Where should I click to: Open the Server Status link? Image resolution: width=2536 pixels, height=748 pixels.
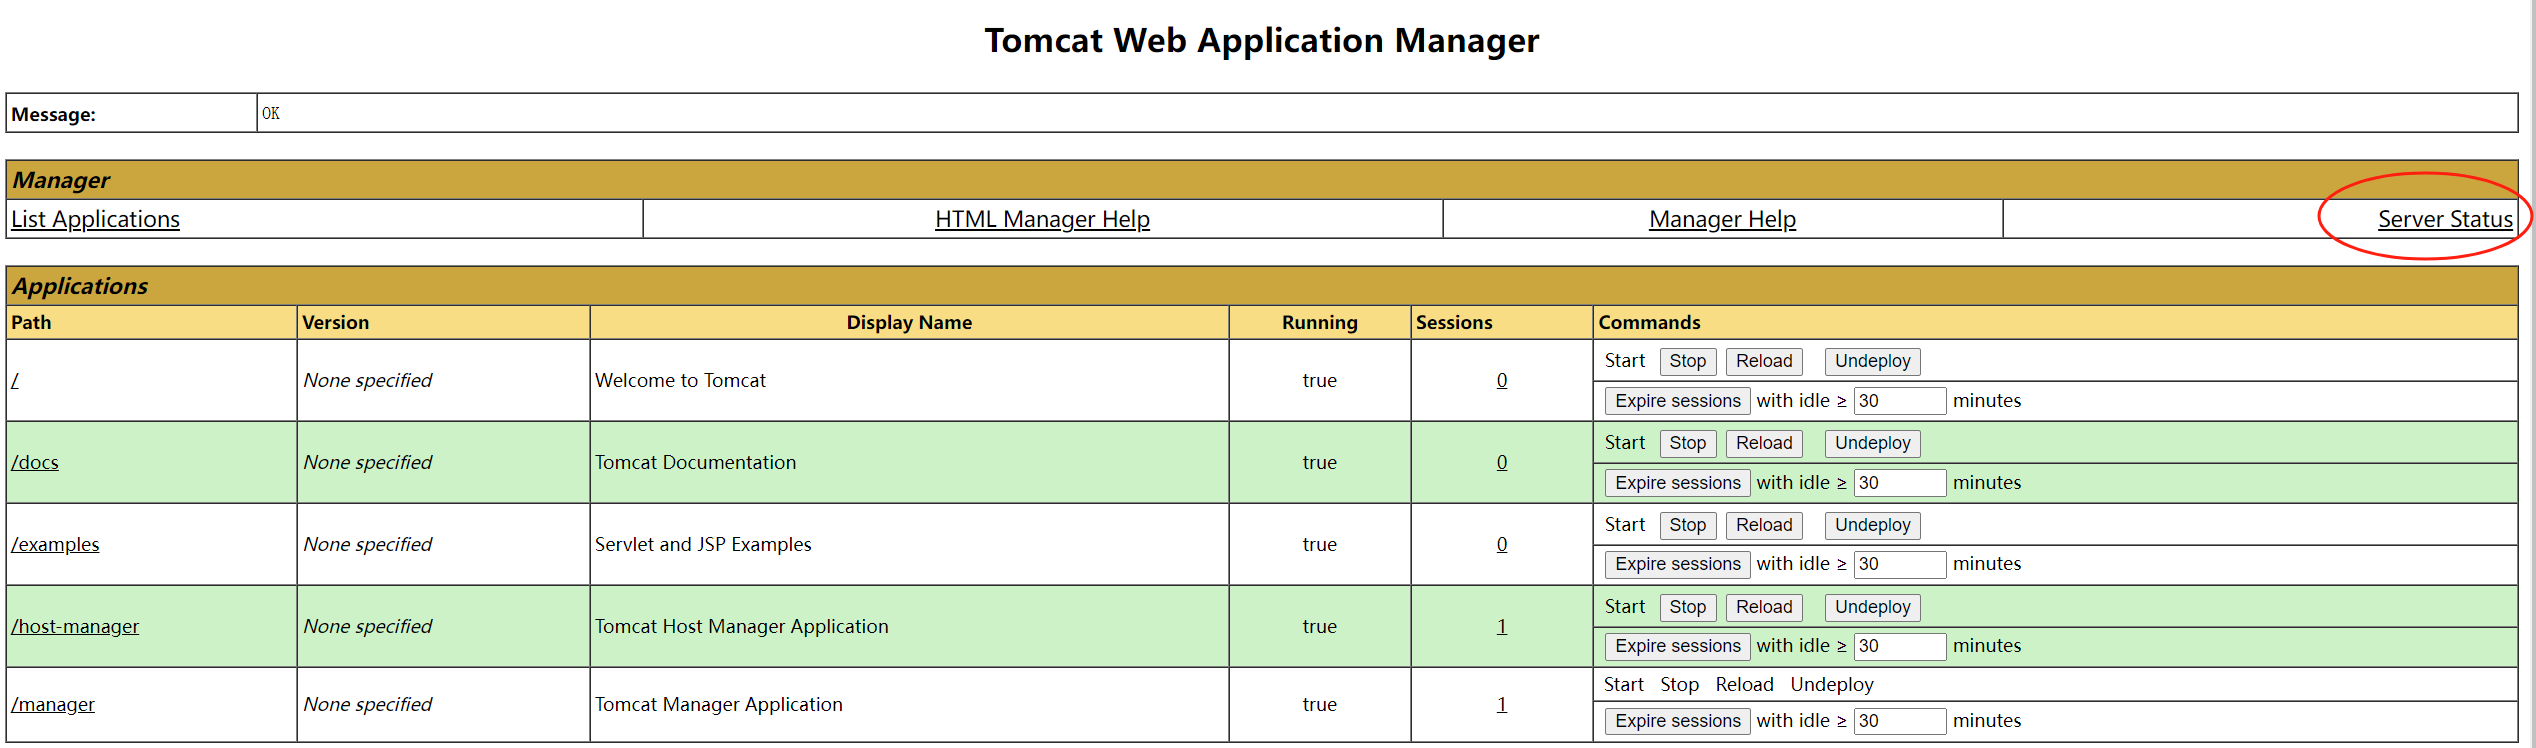tap(2445, 219)
